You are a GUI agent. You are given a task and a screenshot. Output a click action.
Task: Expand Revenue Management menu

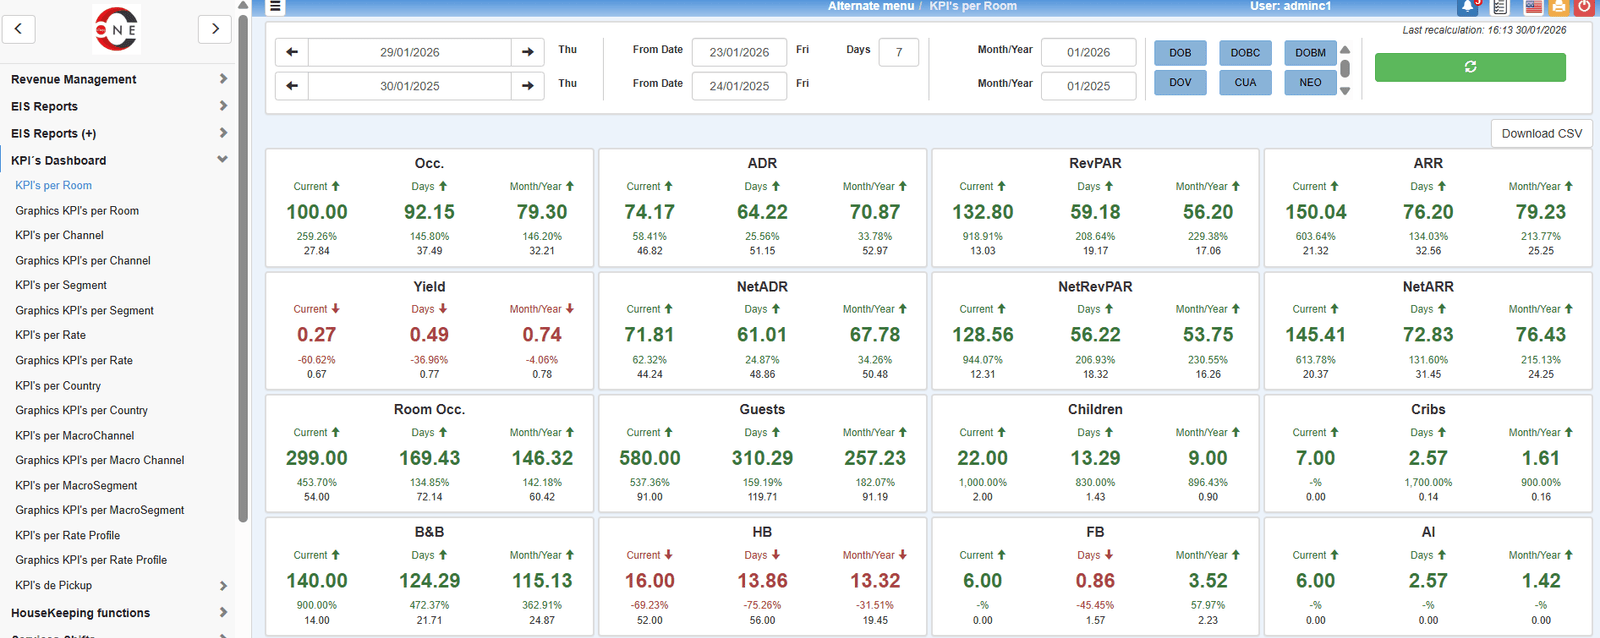coord(118,79)
